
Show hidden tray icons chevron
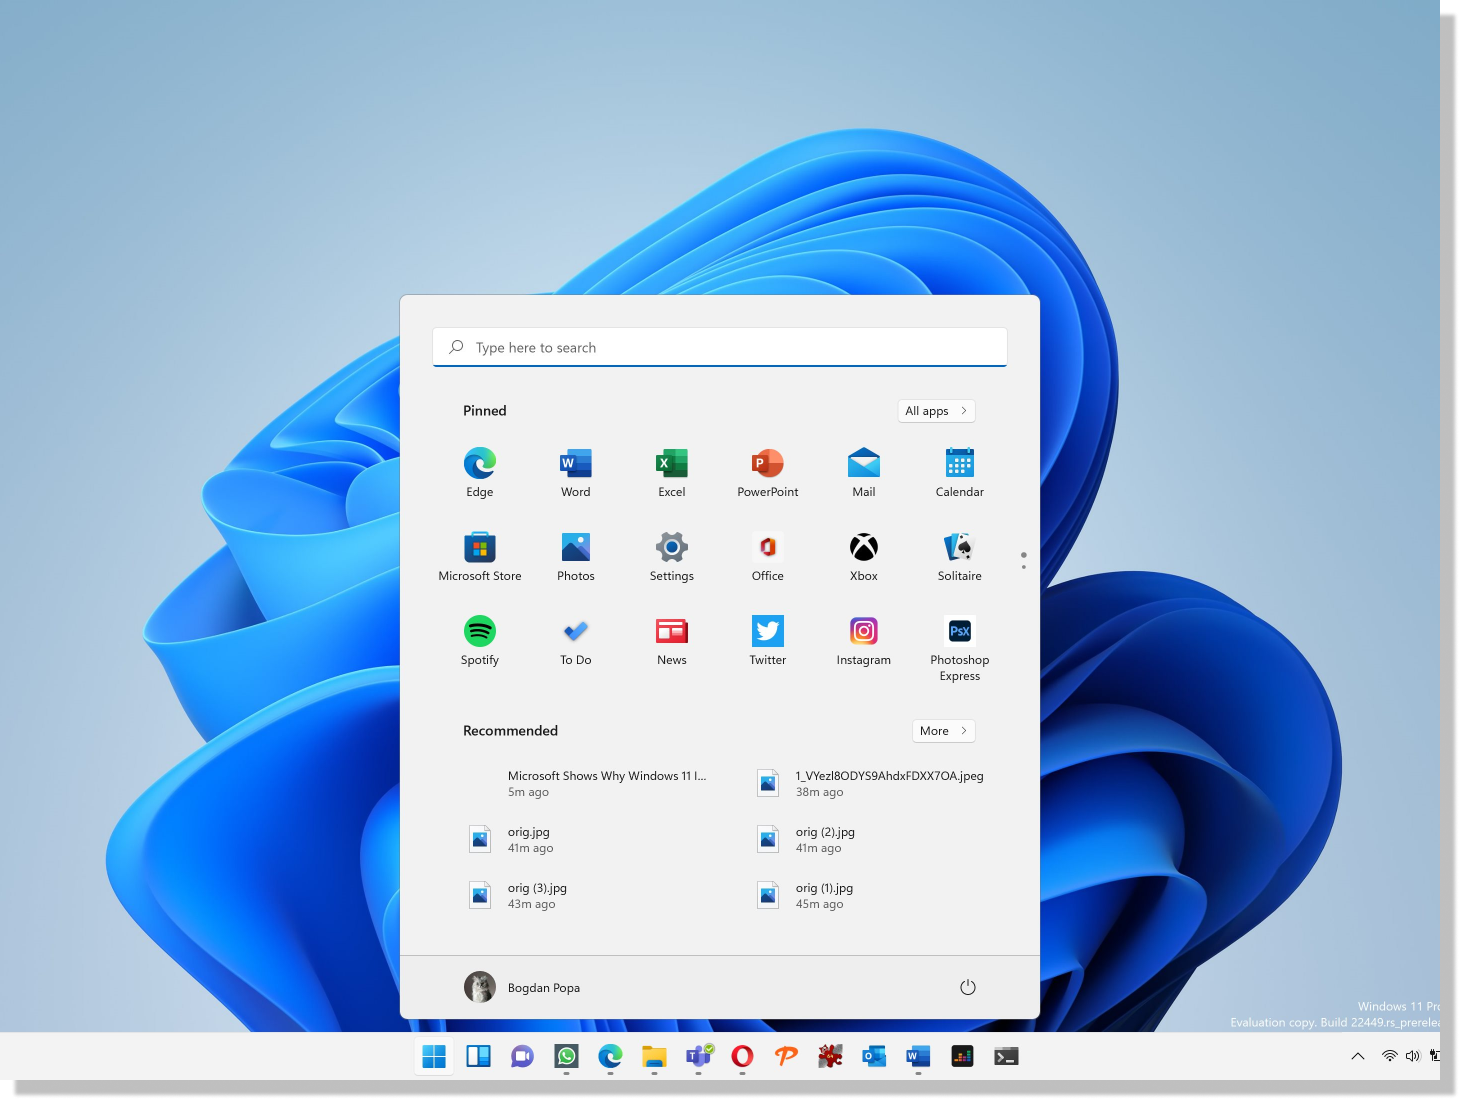click(1358, 1056)
